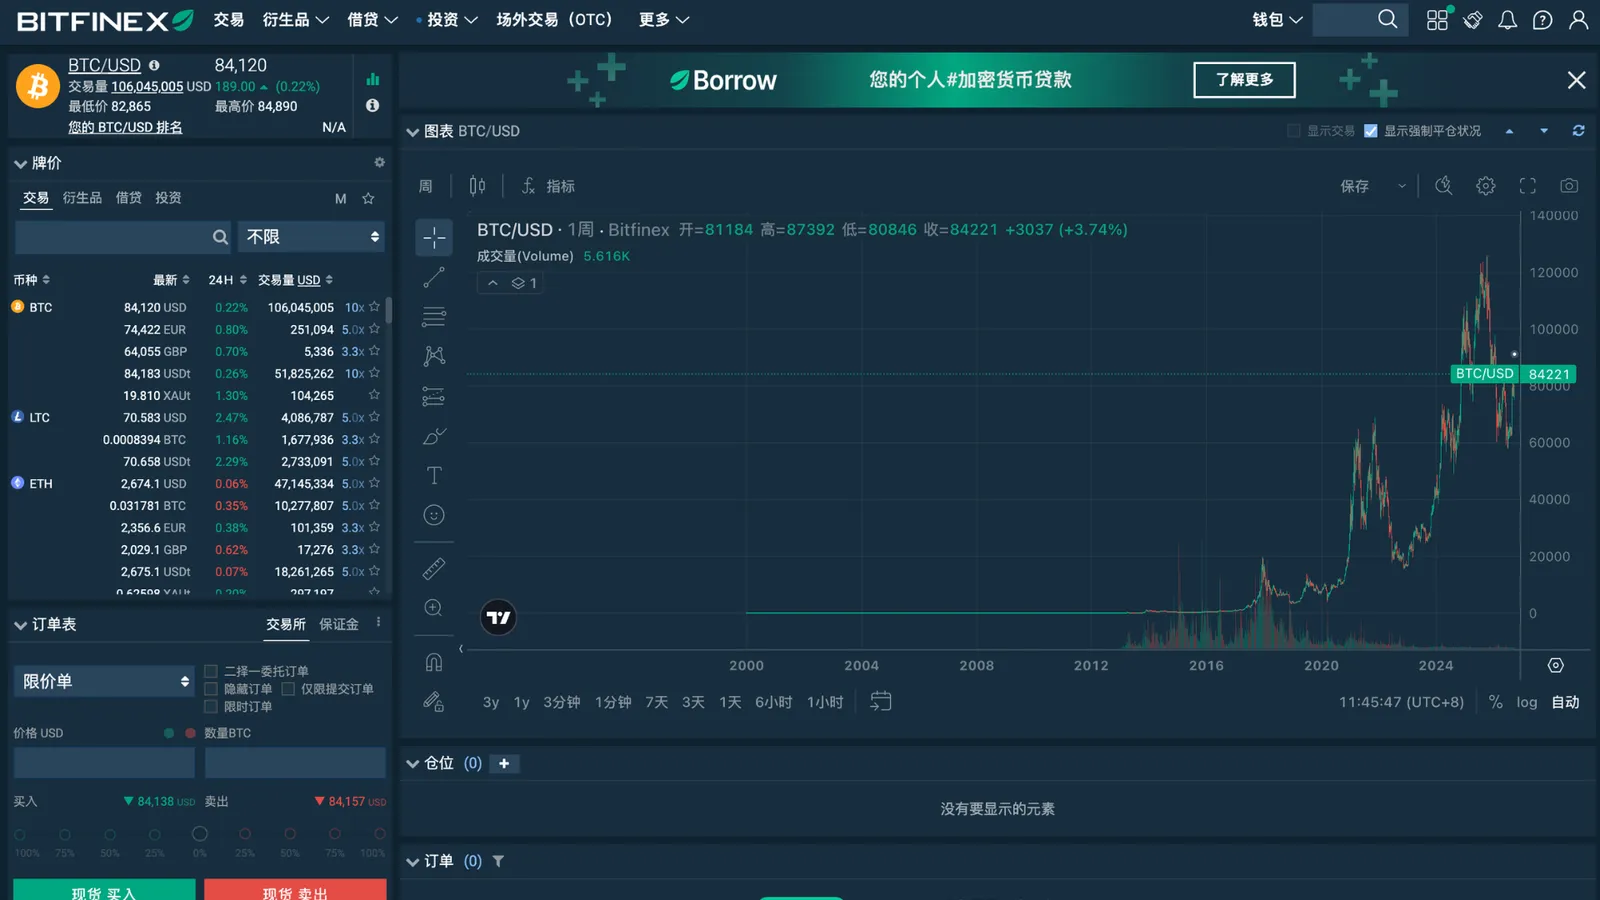
Task: Click the 了解更多 banner button
Action: (x=1244, y=80)
